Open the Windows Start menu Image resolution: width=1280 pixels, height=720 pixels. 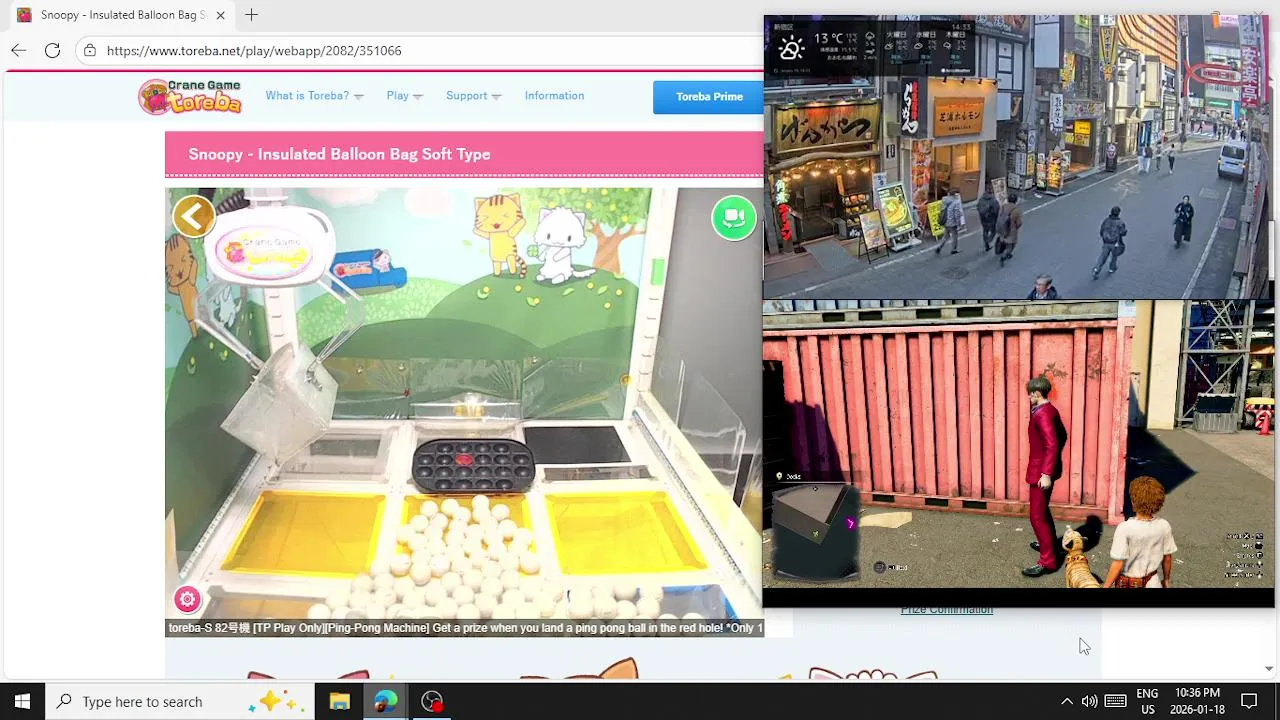22,701
